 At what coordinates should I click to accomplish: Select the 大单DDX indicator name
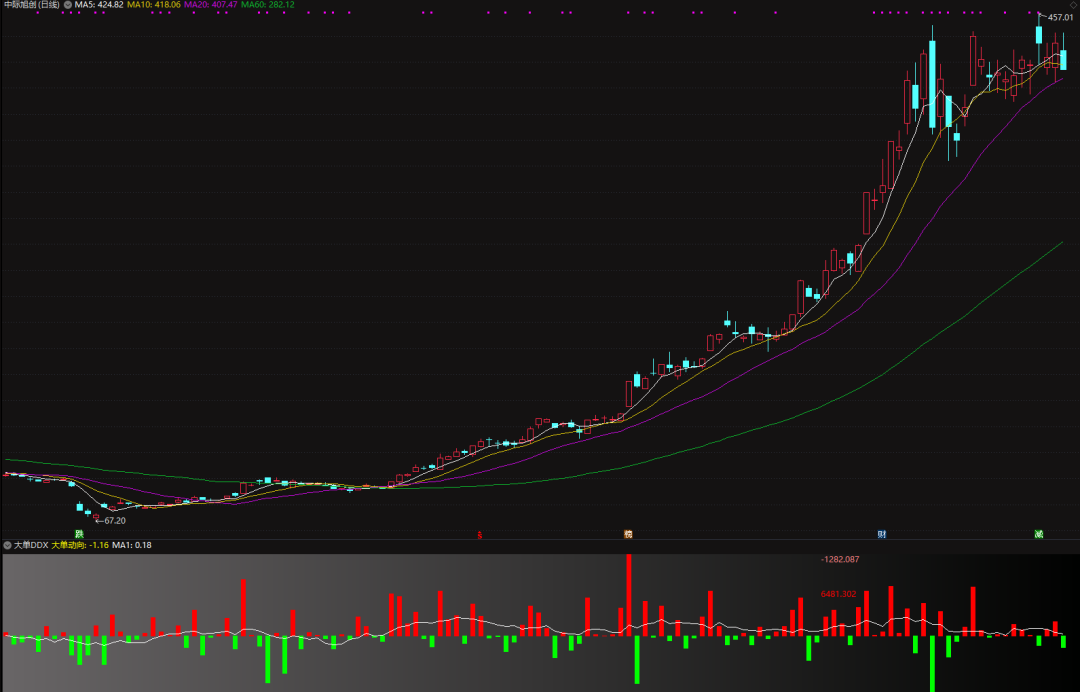[30, 545]
